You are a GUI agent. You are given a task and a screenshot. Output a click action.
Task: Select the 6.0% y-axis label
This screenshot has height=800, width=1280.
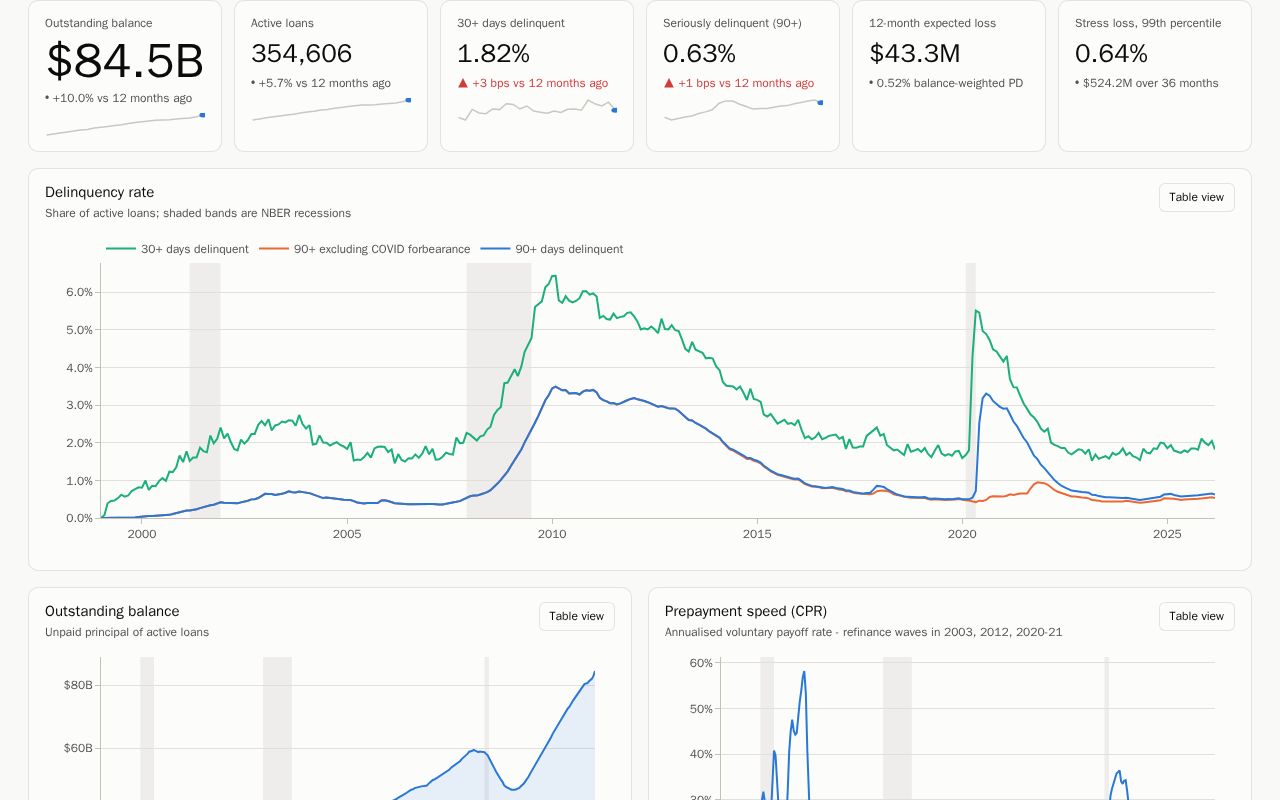(x=79, y=292)
